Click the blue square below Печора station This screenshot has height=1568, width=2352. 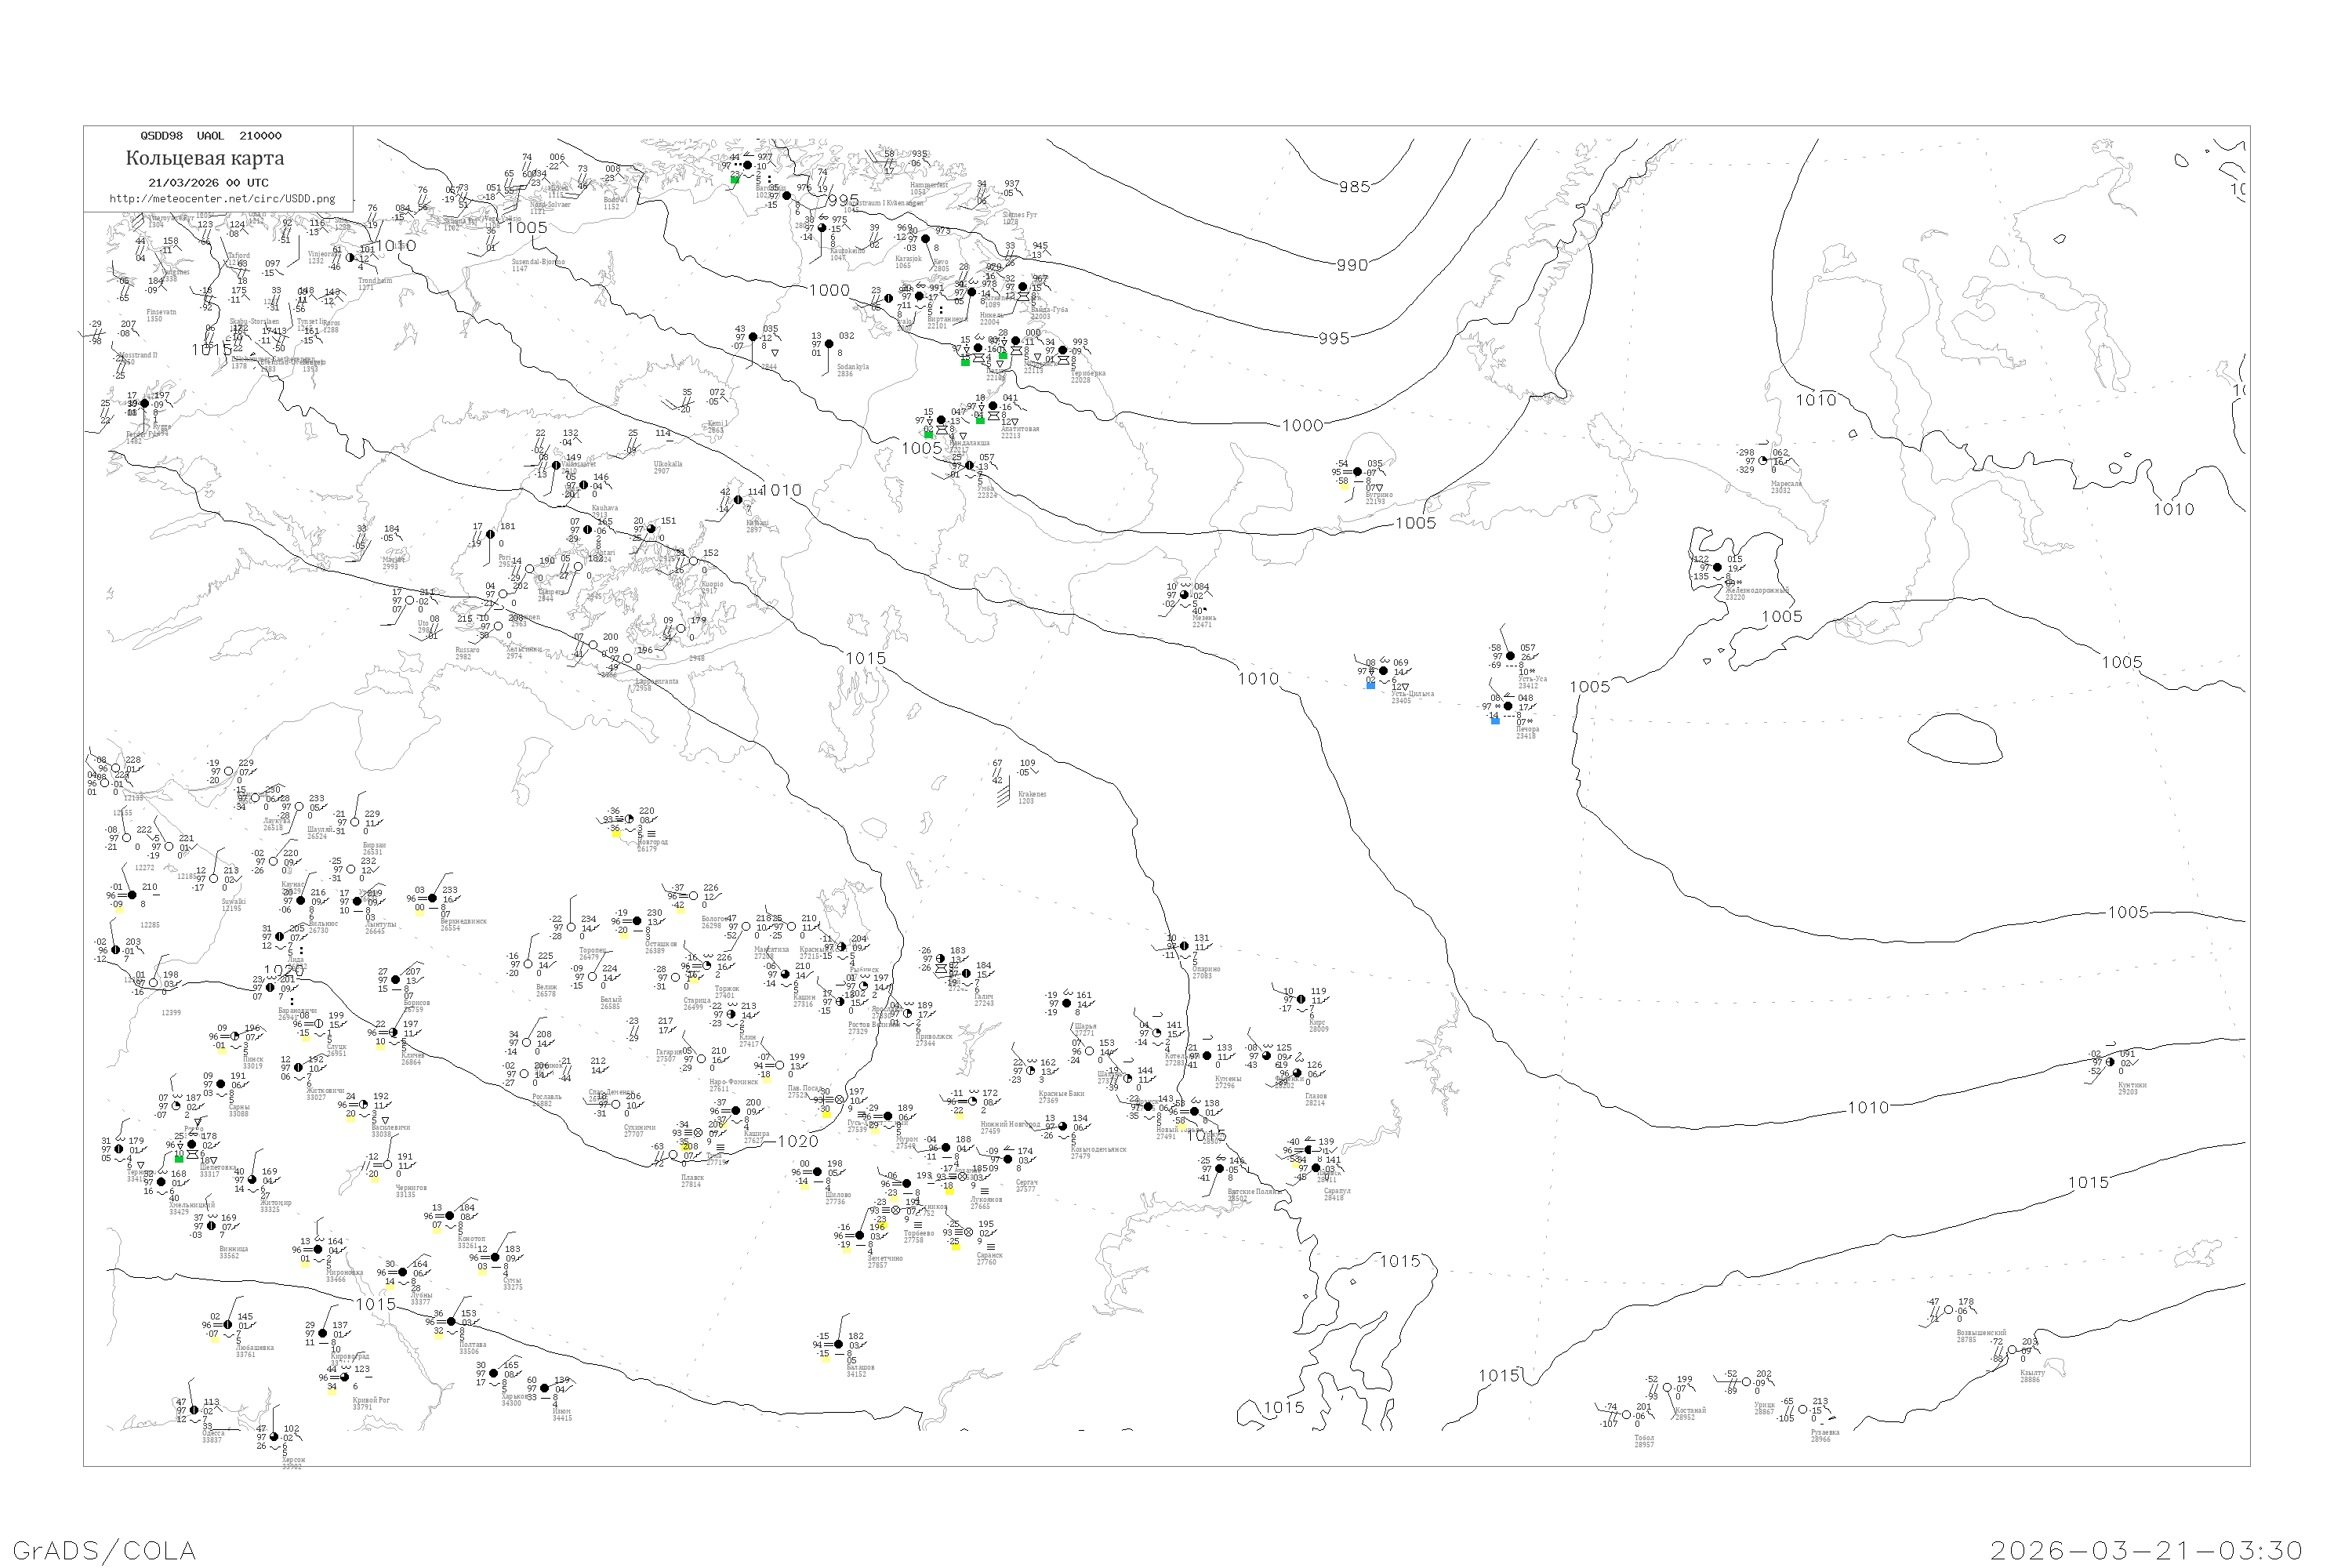tap(1495, 721)
